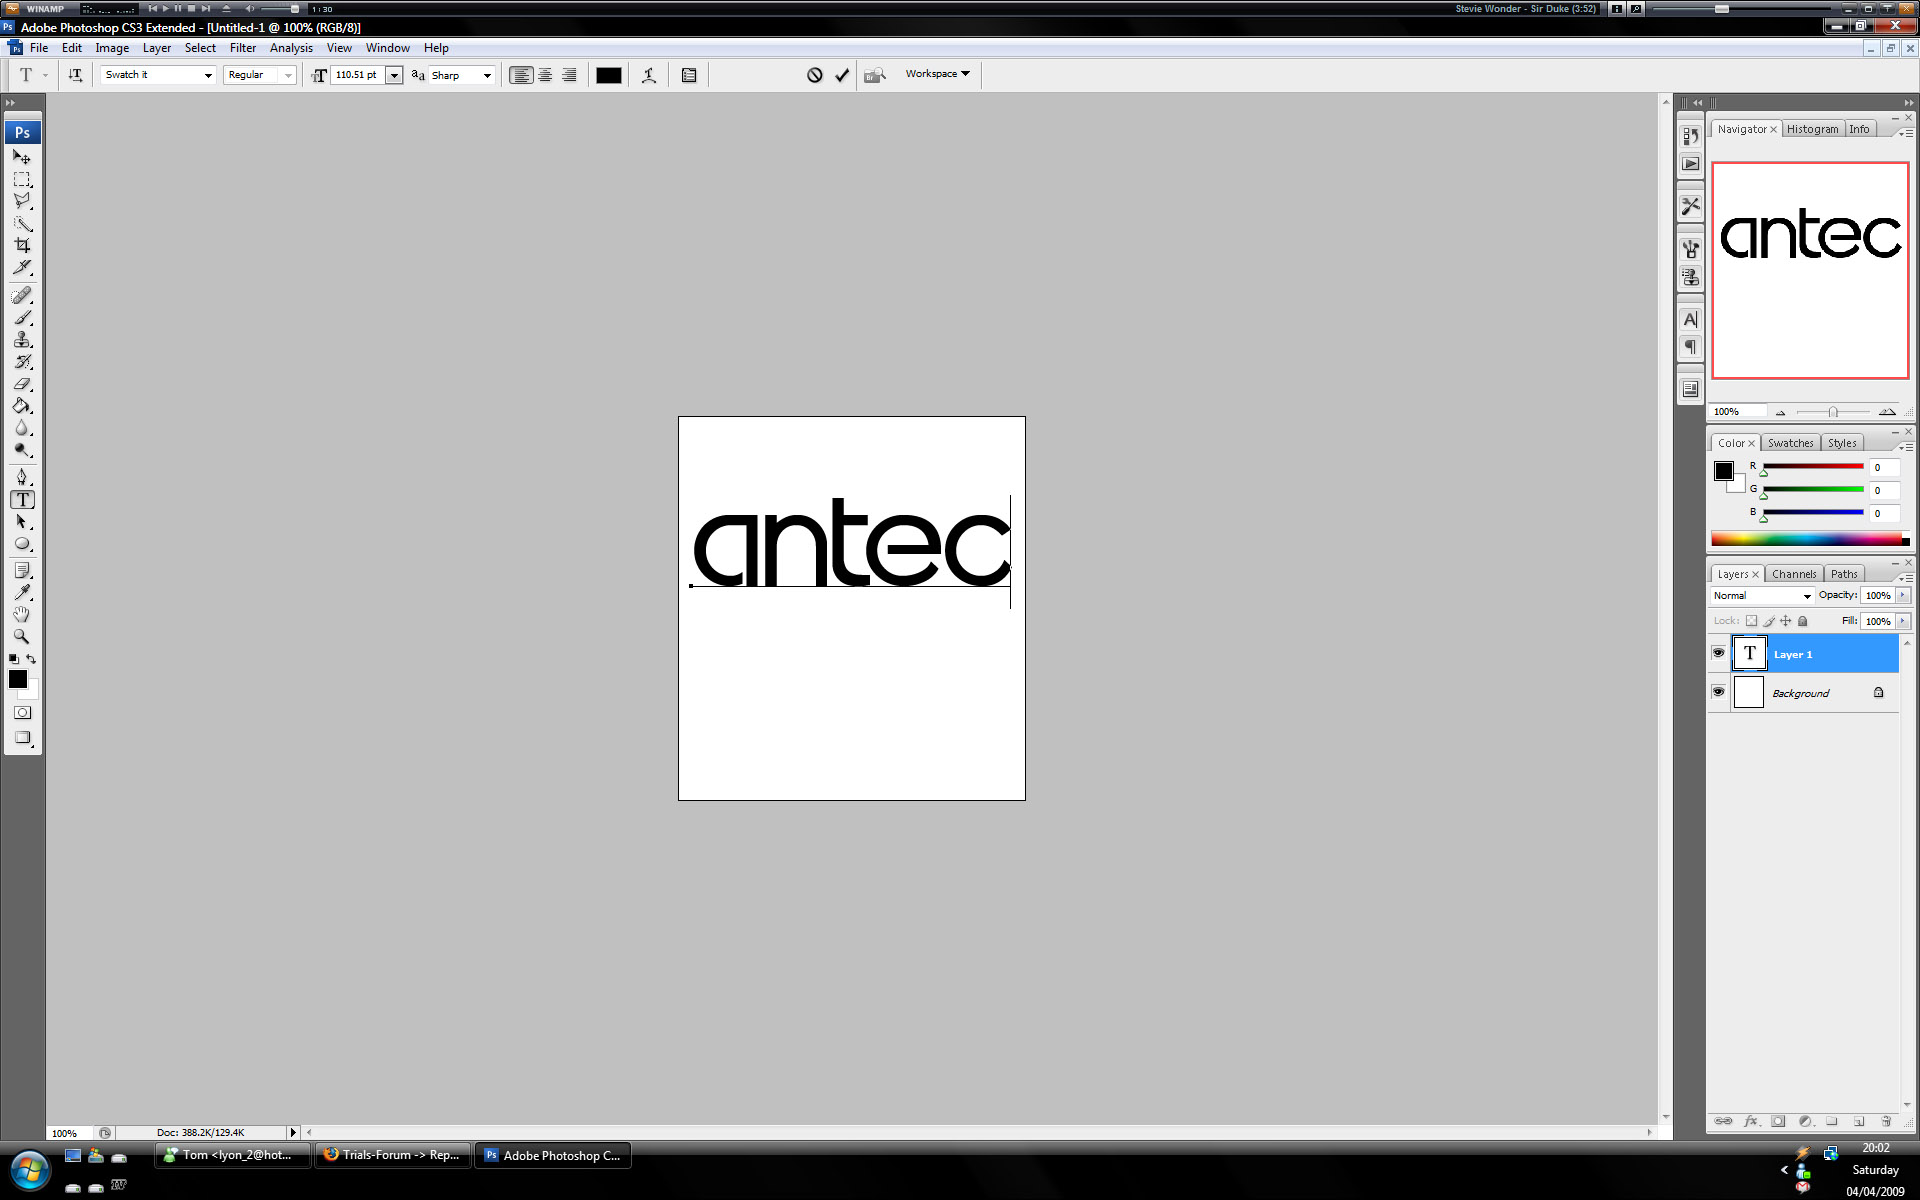Click the text color swatch in options bar
Viewport: 1920px width, 1200px height.
click(609, 75)
